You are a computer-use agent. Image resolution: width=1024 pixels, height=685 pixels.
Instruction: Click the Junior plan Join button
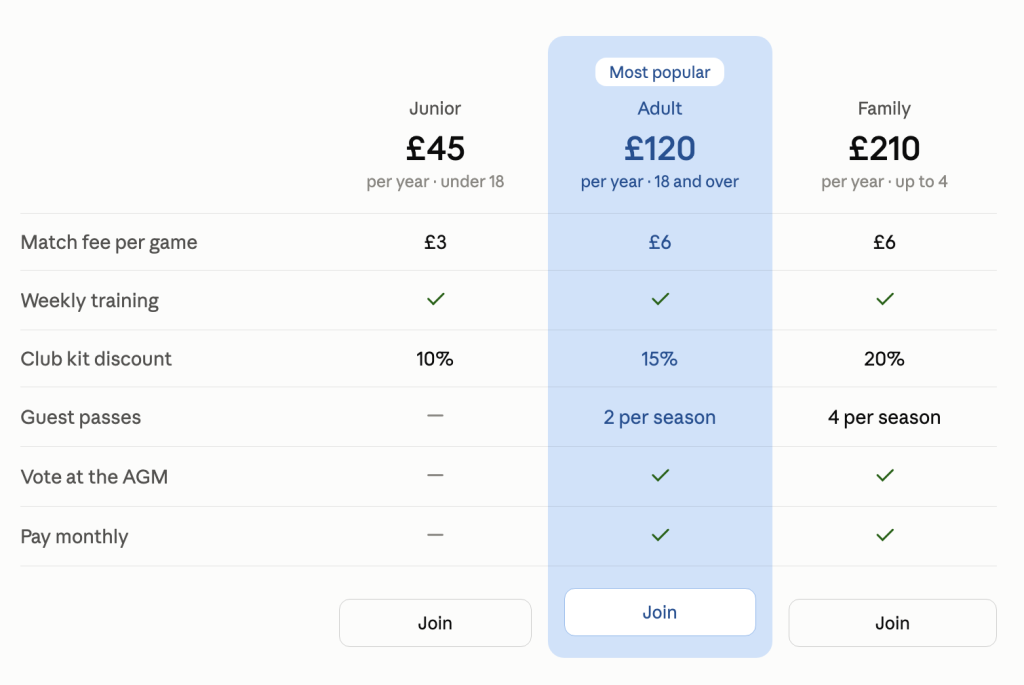click(435, 623)
